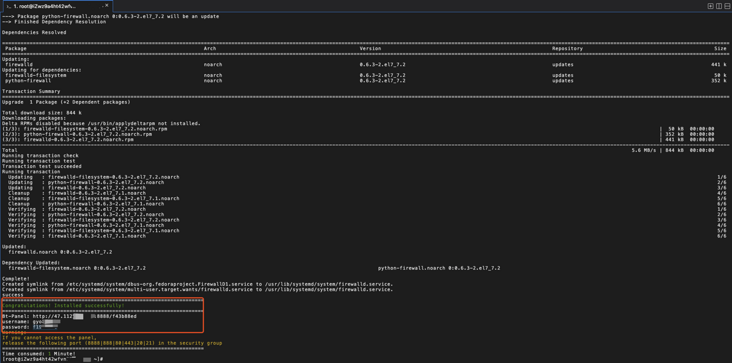Split the terminal vertically with the column icon
The image size is (732, 363).
718,6
